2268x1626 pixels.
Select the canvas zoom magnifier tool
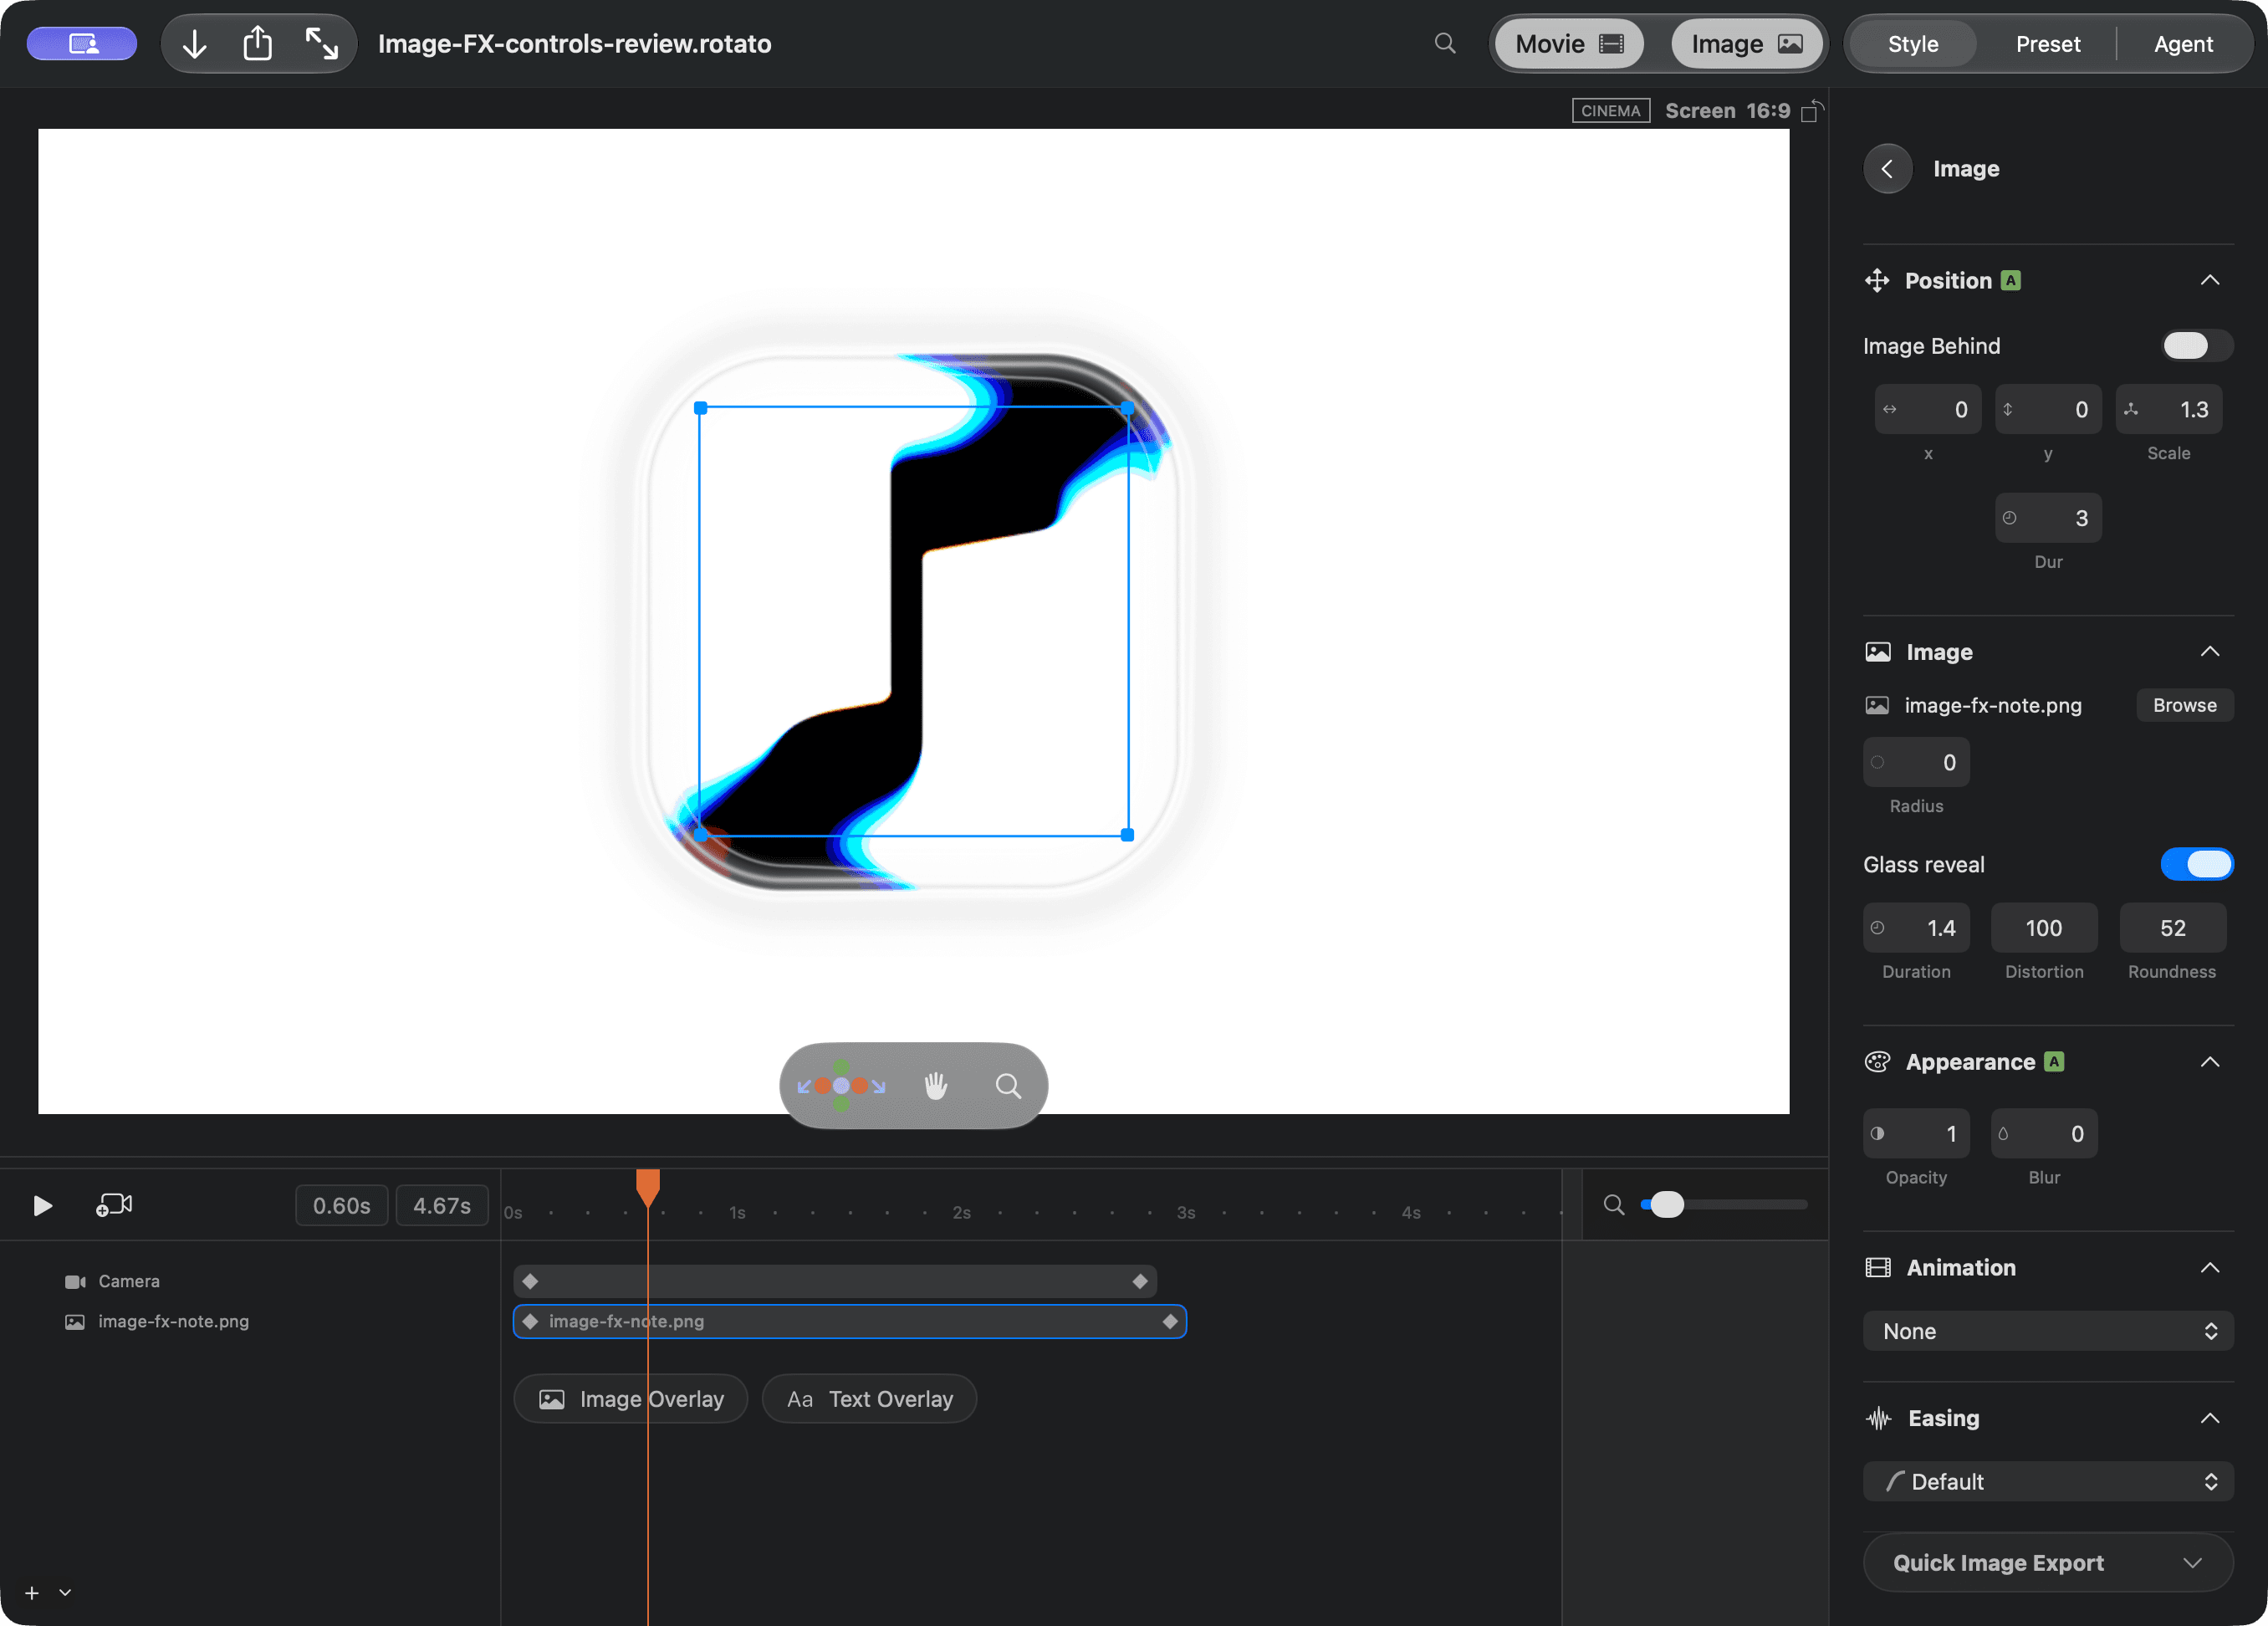pos(1008,1086)
